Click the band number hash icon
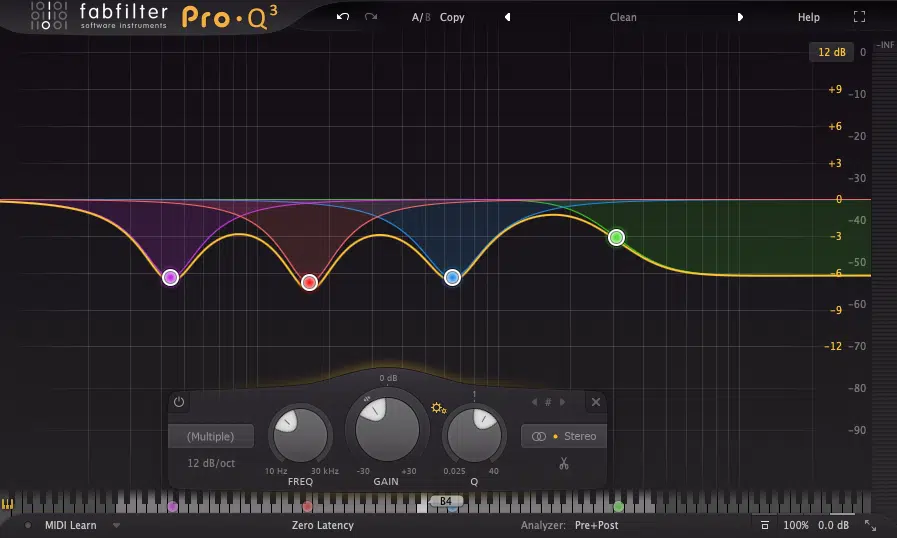 point(548,402)
